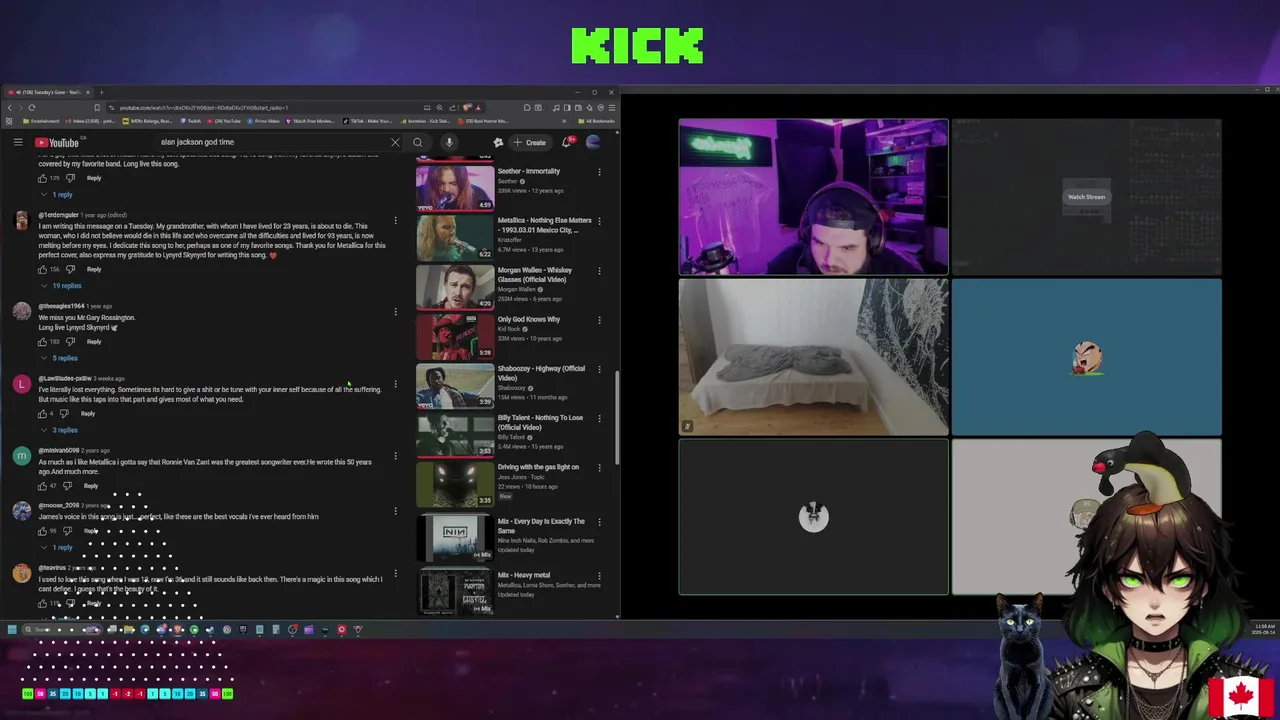Open the YouTube account avatar menu
This screenshot has width=1280, height=720.
(593, 142)
